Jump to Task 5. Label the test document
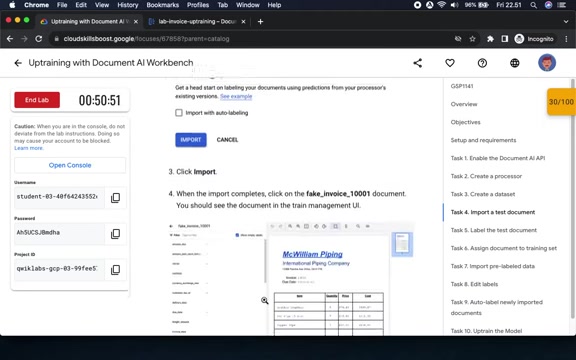 tap(493, 230)
